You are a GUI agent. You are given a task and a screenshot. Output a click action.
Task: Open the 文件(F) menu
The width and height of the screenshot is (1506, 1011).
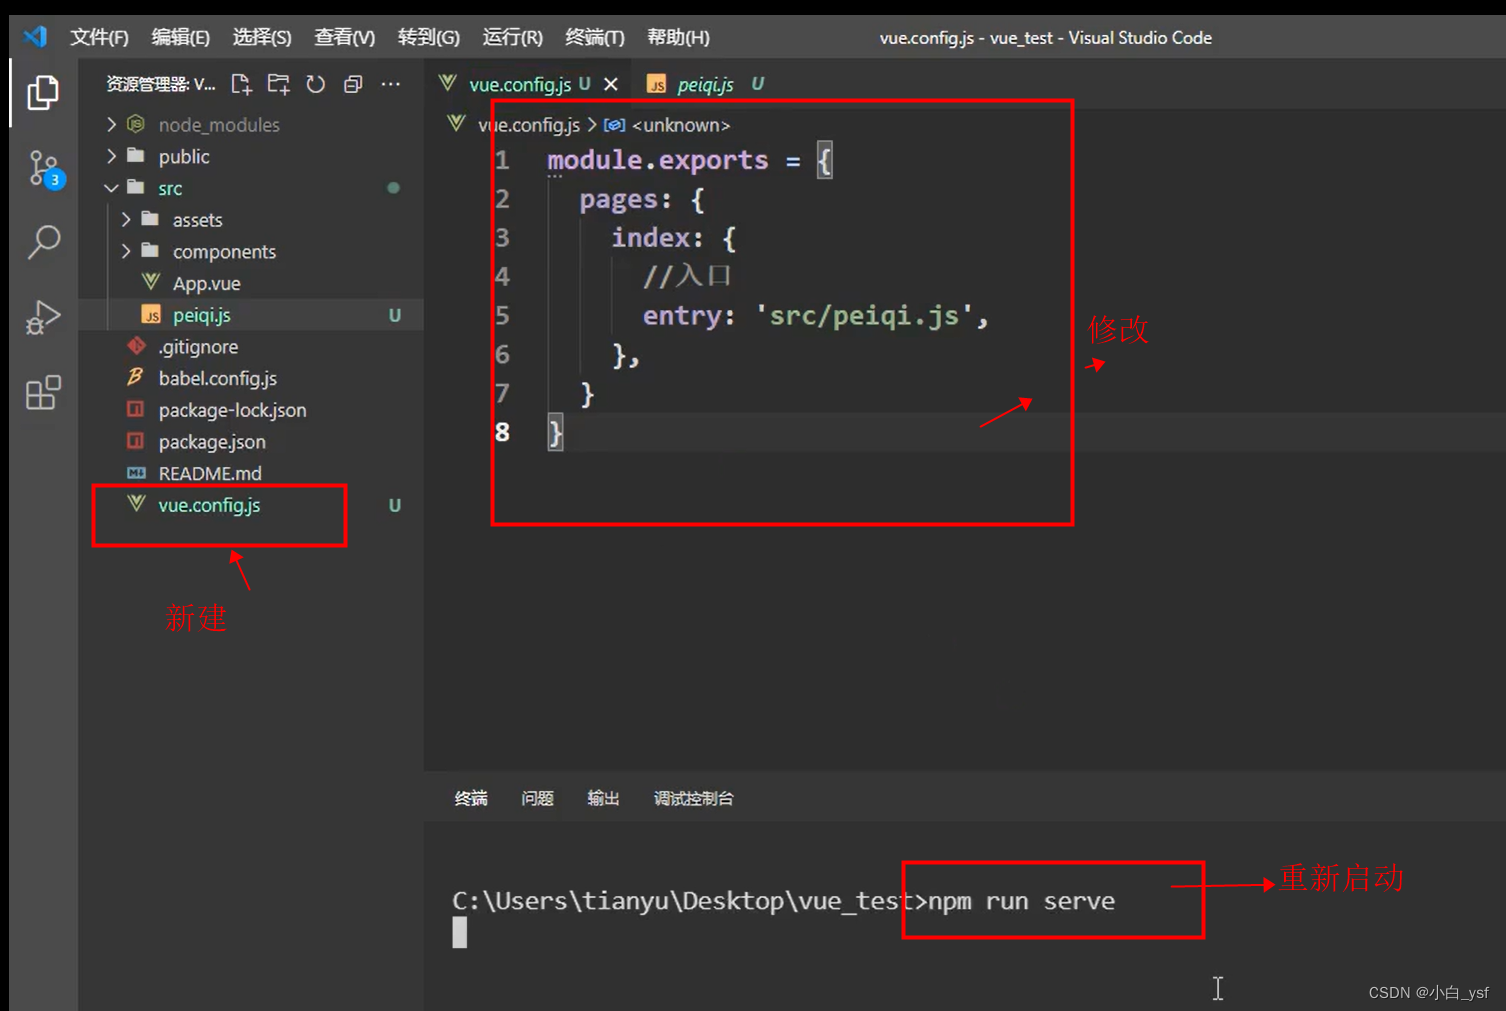[x=99, y=37]
